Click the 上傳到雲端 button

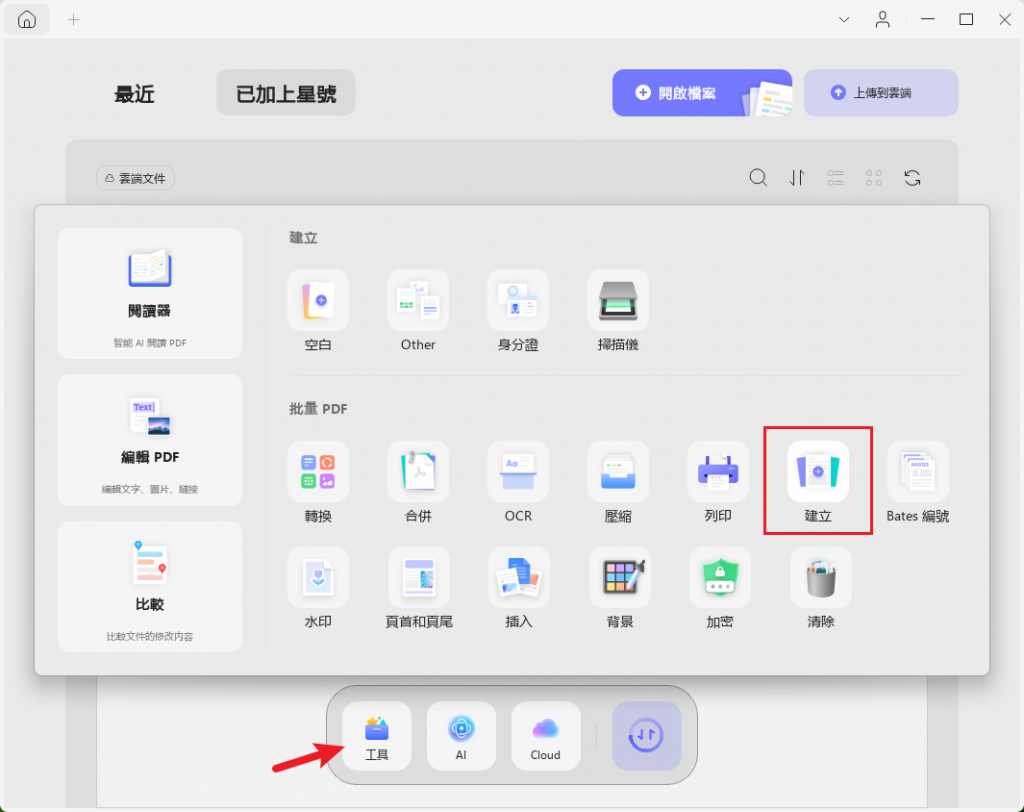tap(881, 93)
